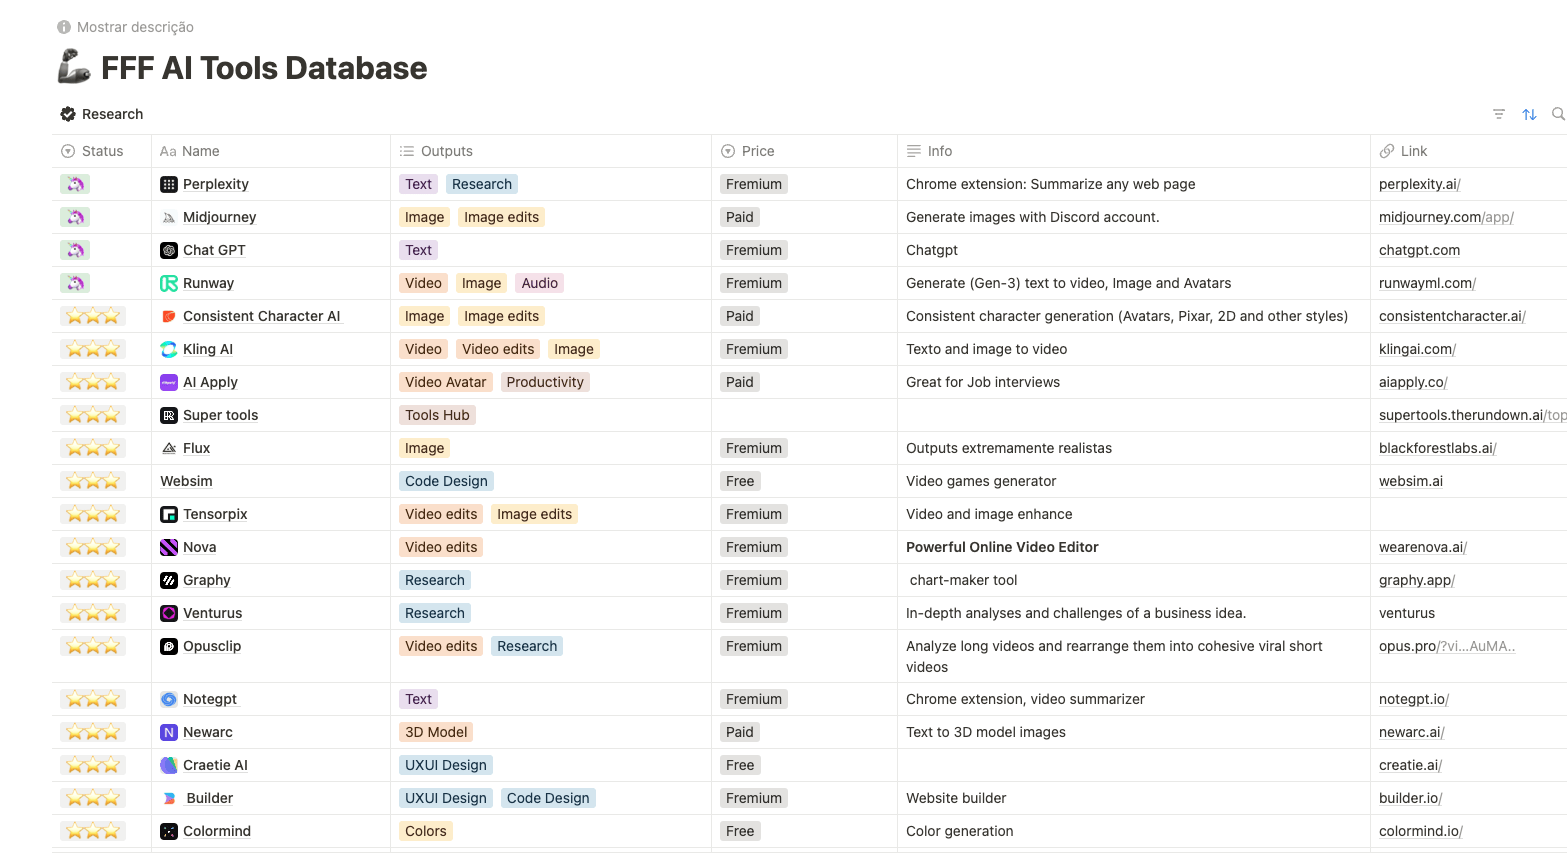Image resolution: width=1567 pixels, height=857 pixels.
Task: Show description via Mostrar descrição
Action: click(x=135, y=27)
